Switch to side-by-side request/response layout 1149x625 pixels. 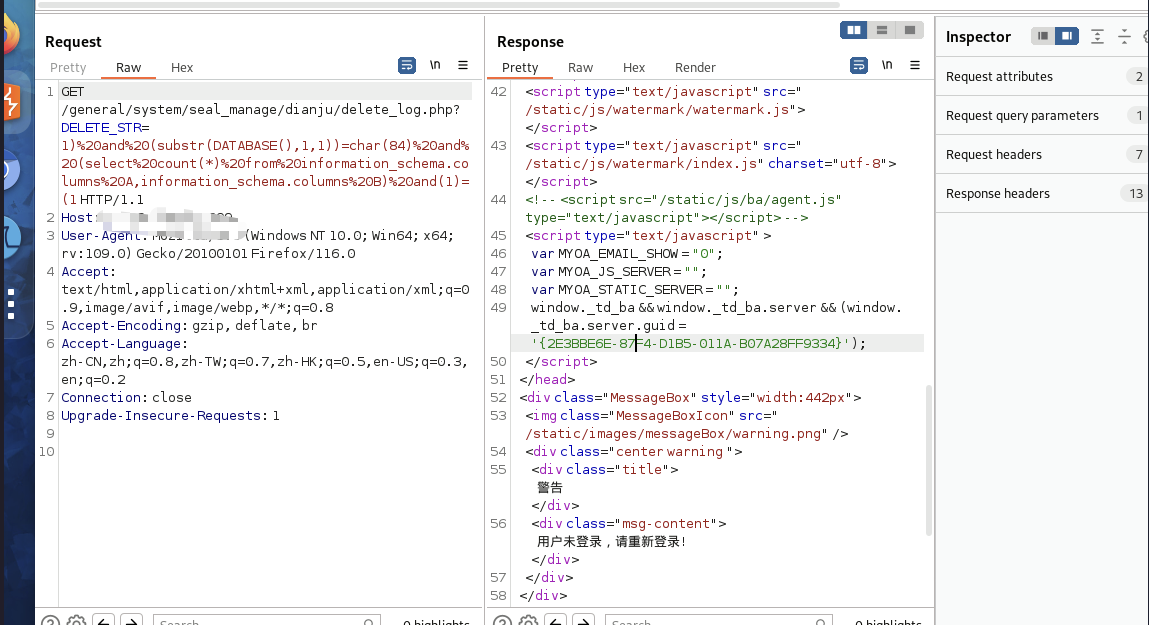coord(854,30)
